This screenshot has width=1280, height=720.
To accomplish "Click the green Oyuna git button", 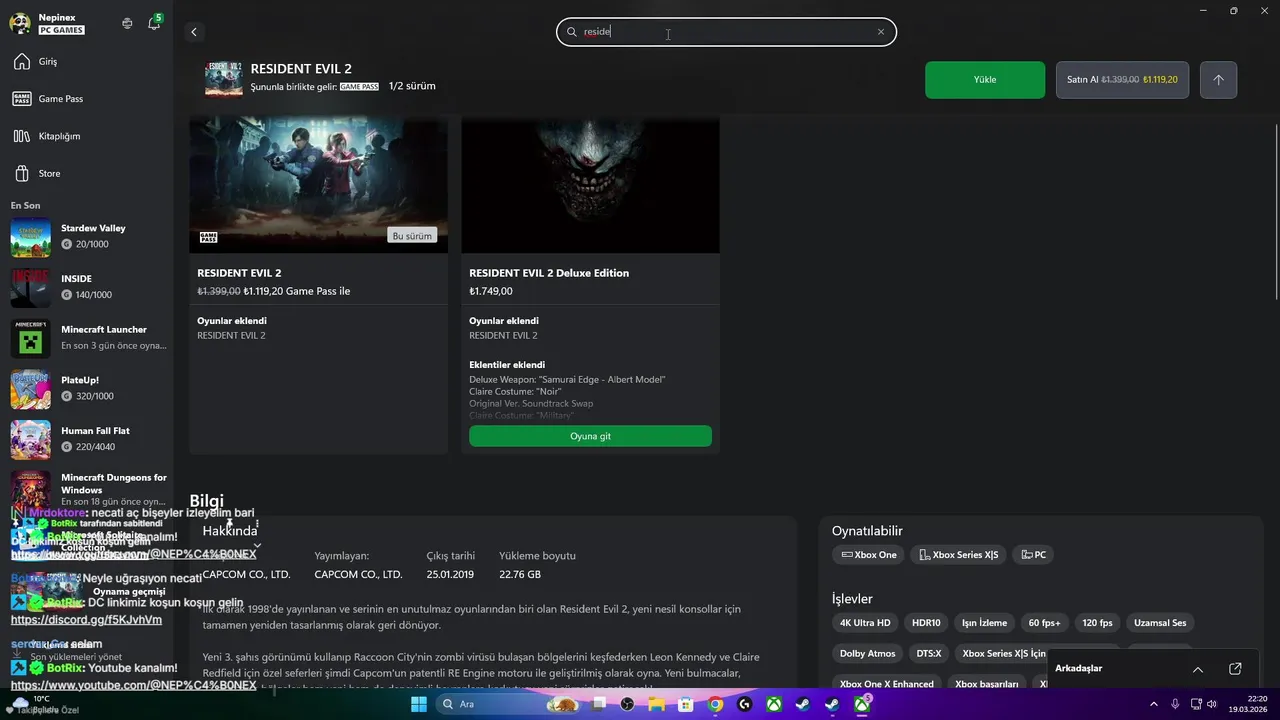I will pos(590,436).
